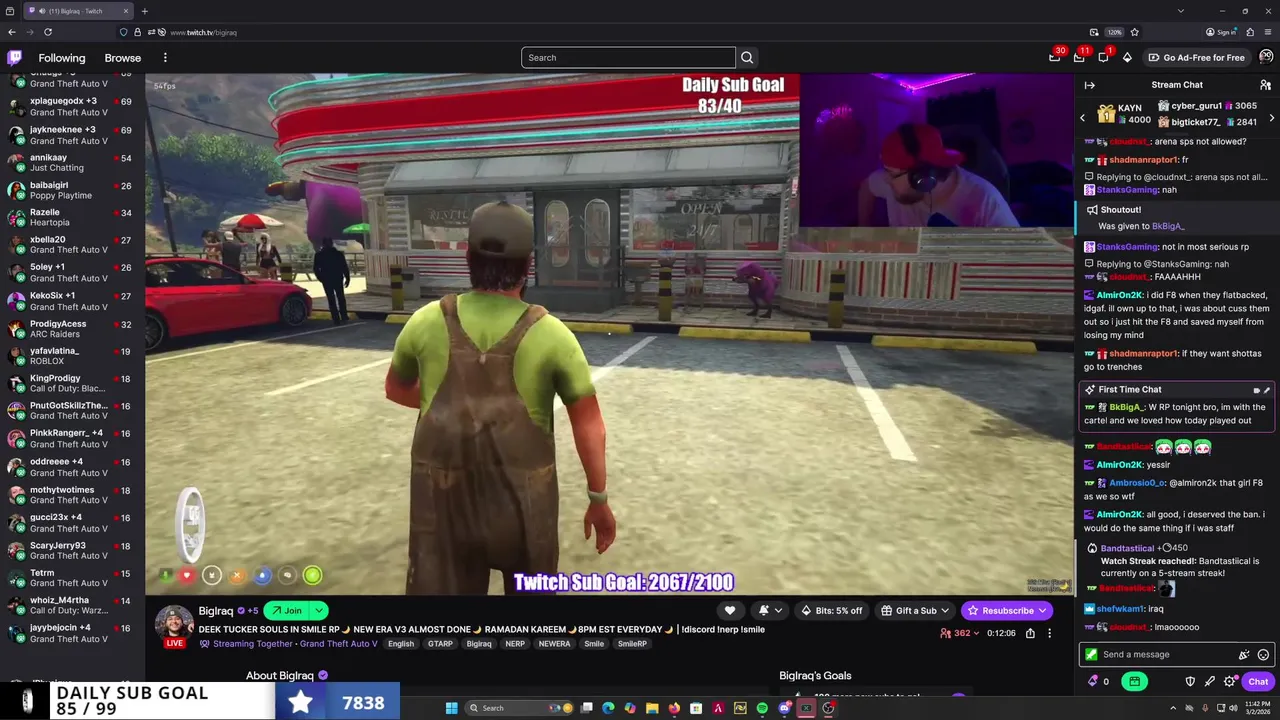Open a new browser tab

coord(144,11)
